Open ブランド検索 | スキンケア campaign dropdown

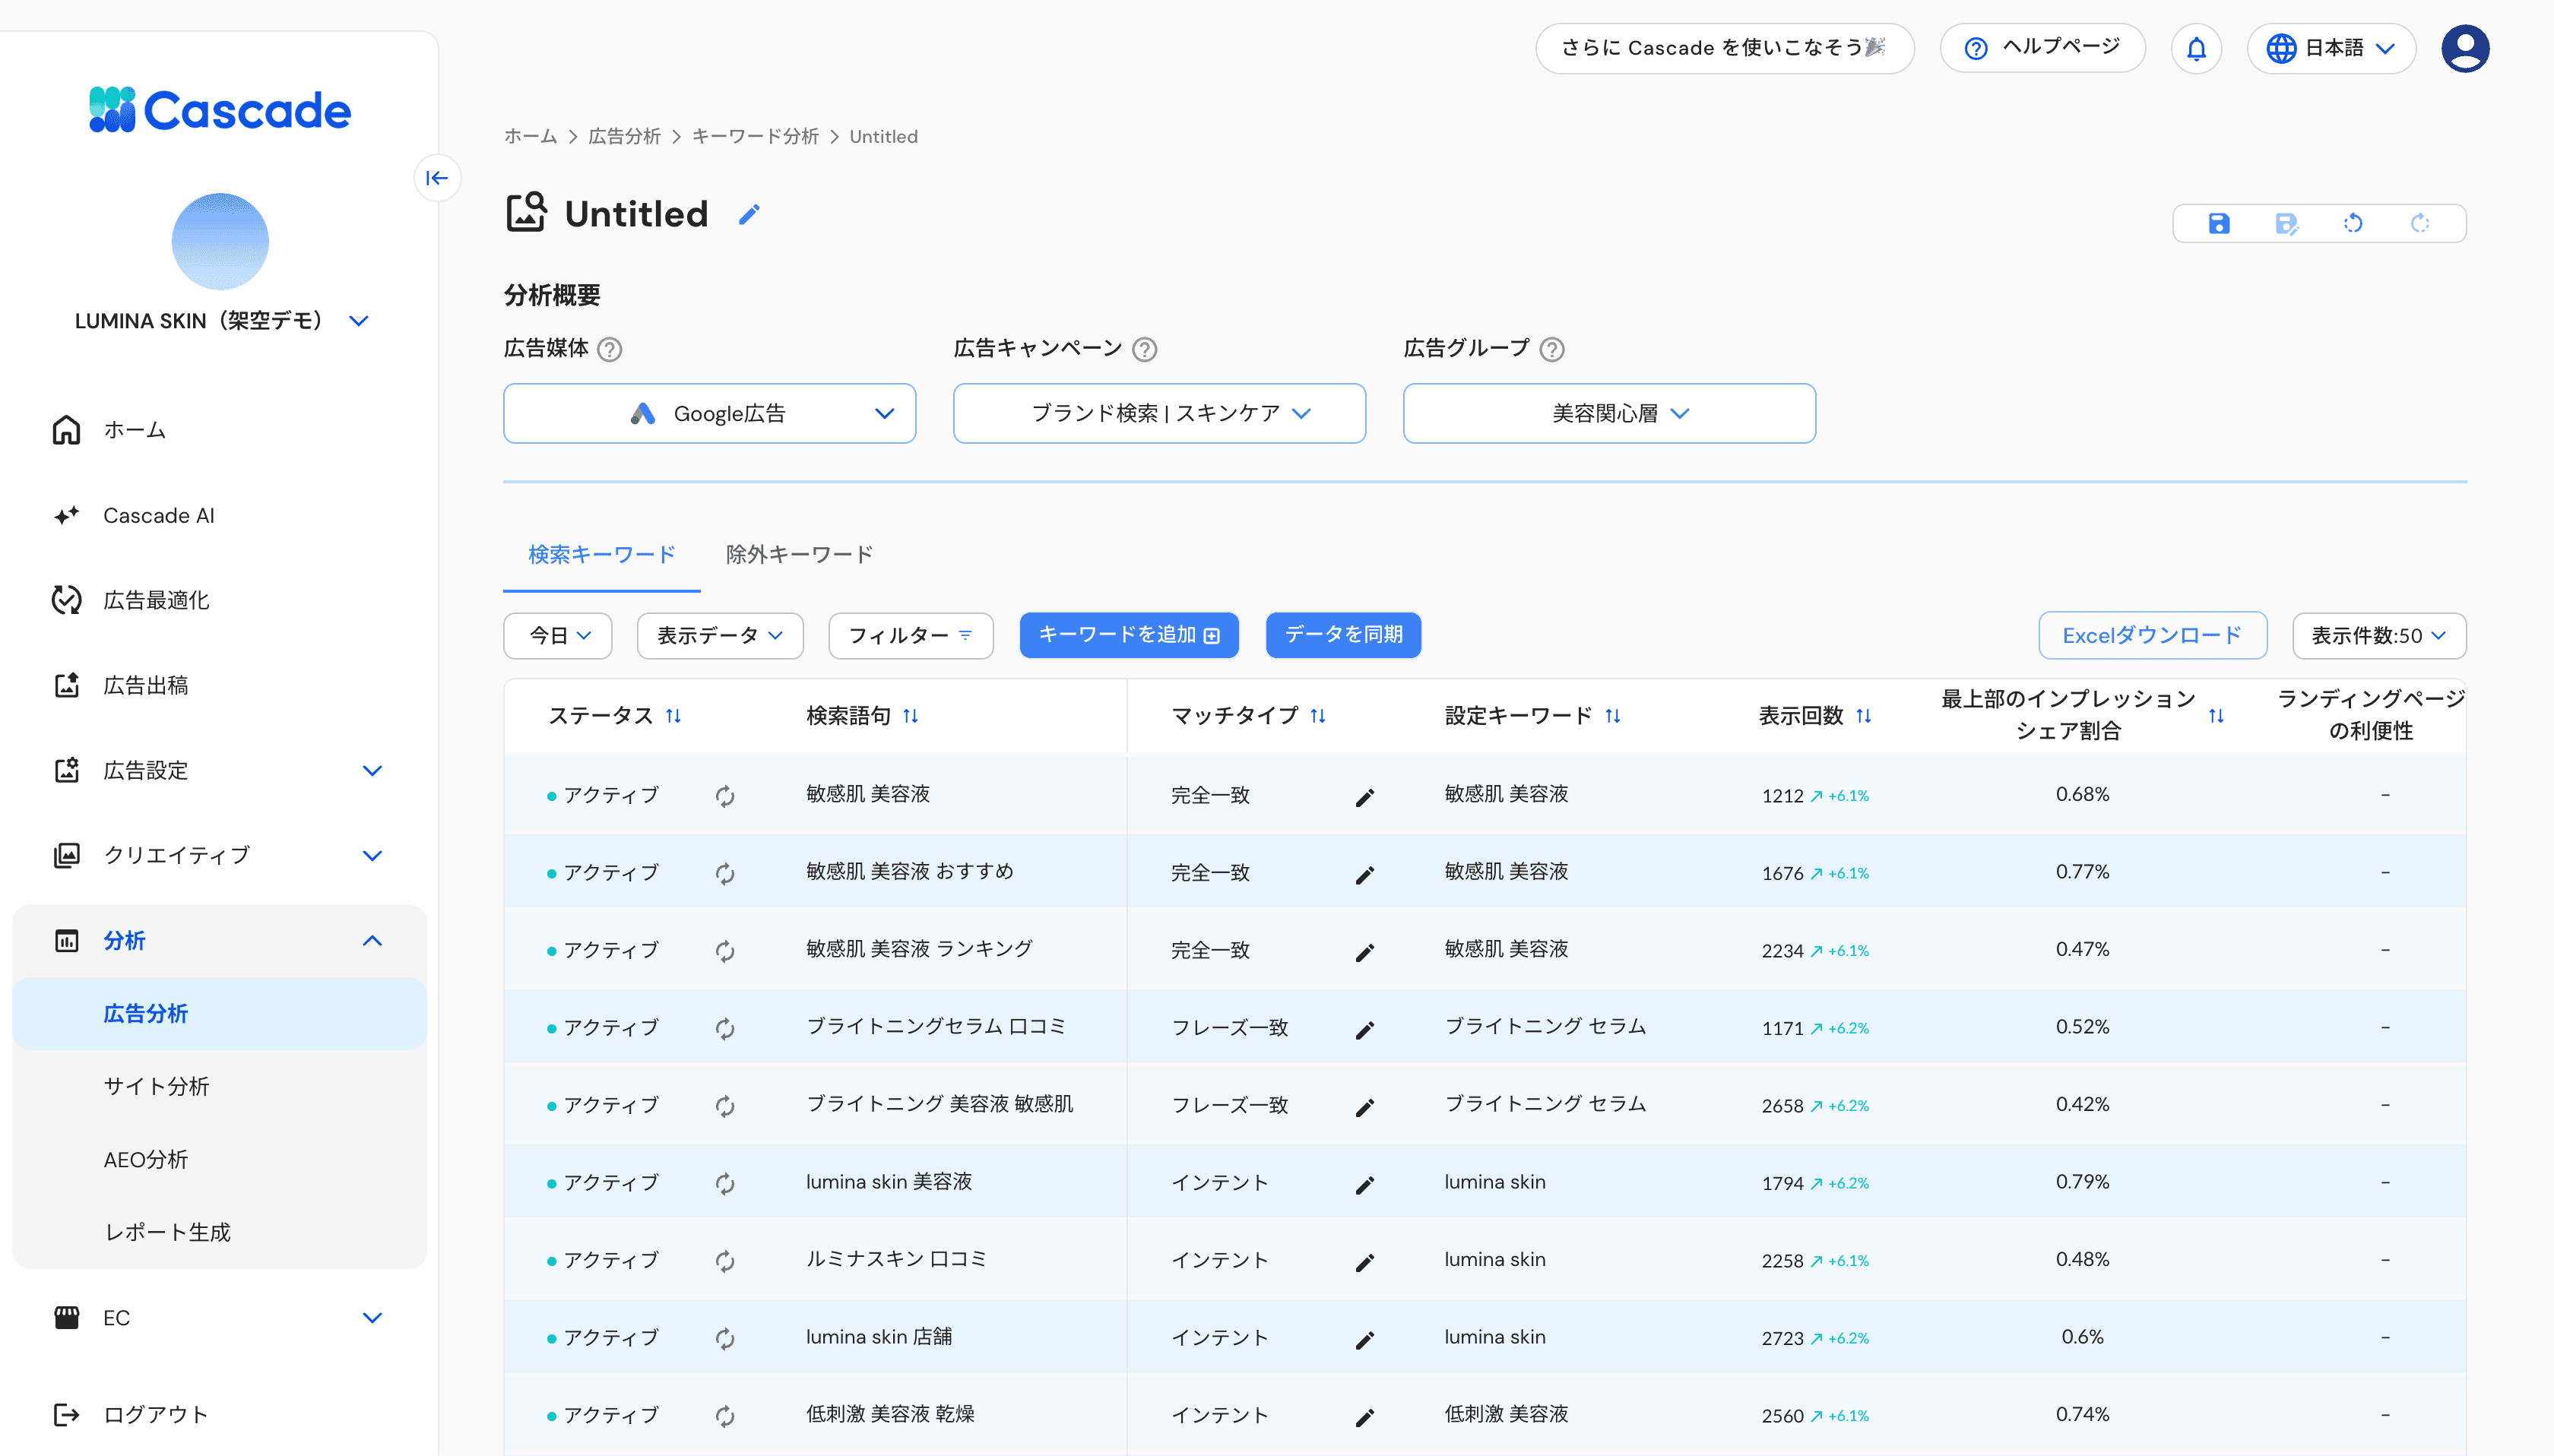point(1159,413)
